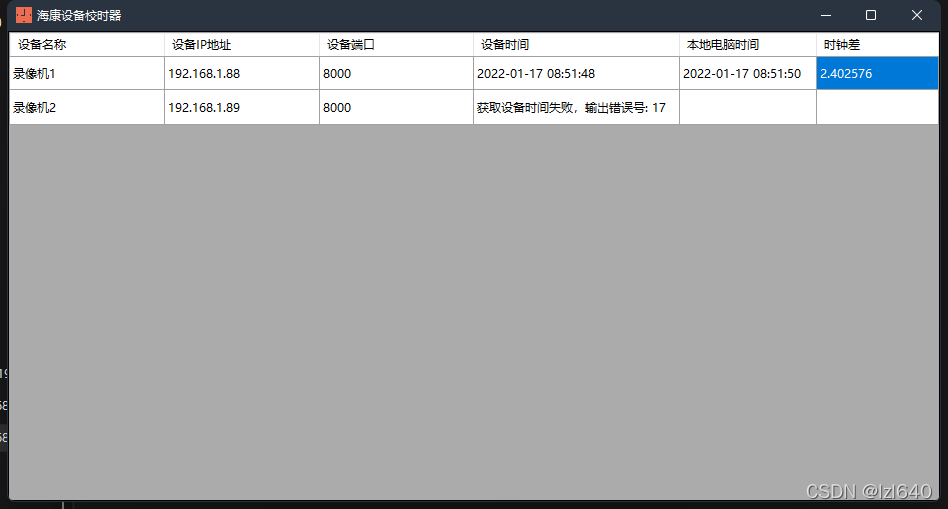Click IP address cell 192.168.1.89
Viewport: 948px width, 509px height.
coord(242,108)
